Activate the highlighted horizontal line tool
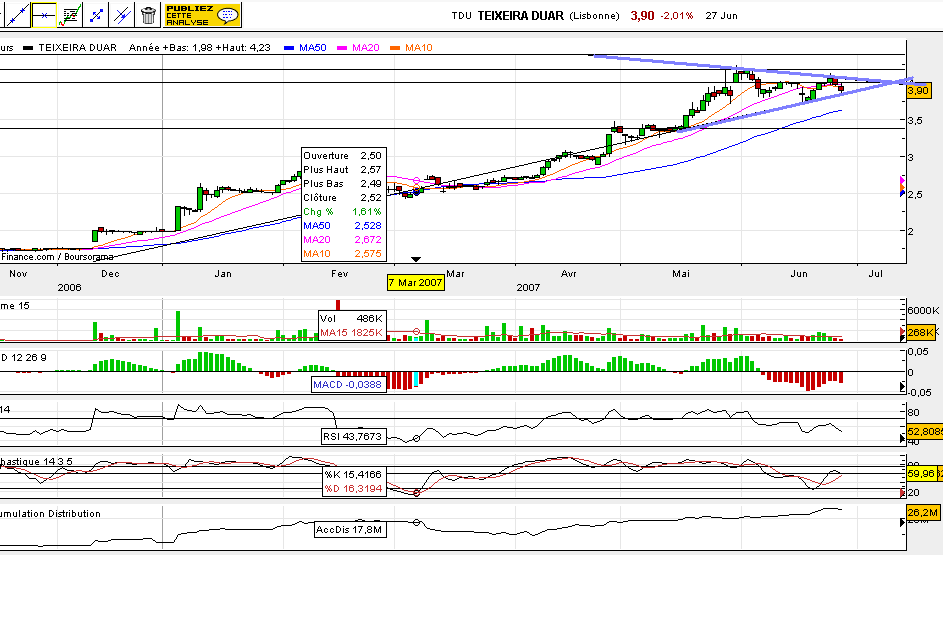943x637 pixels. click(44, 15)
